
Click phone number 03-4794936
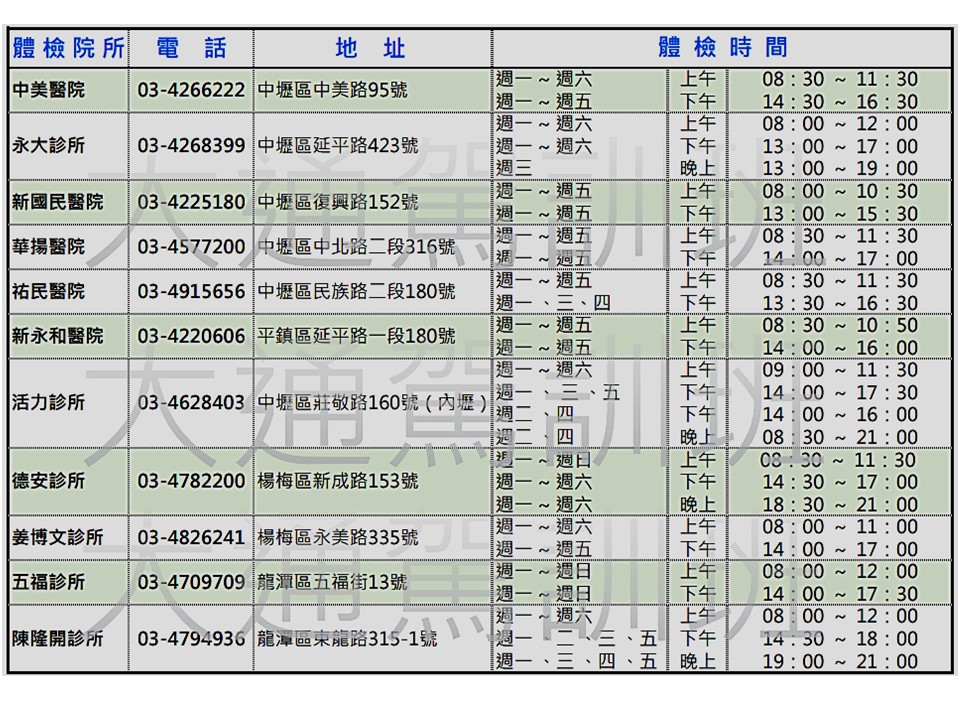click(x=191, y=638)
